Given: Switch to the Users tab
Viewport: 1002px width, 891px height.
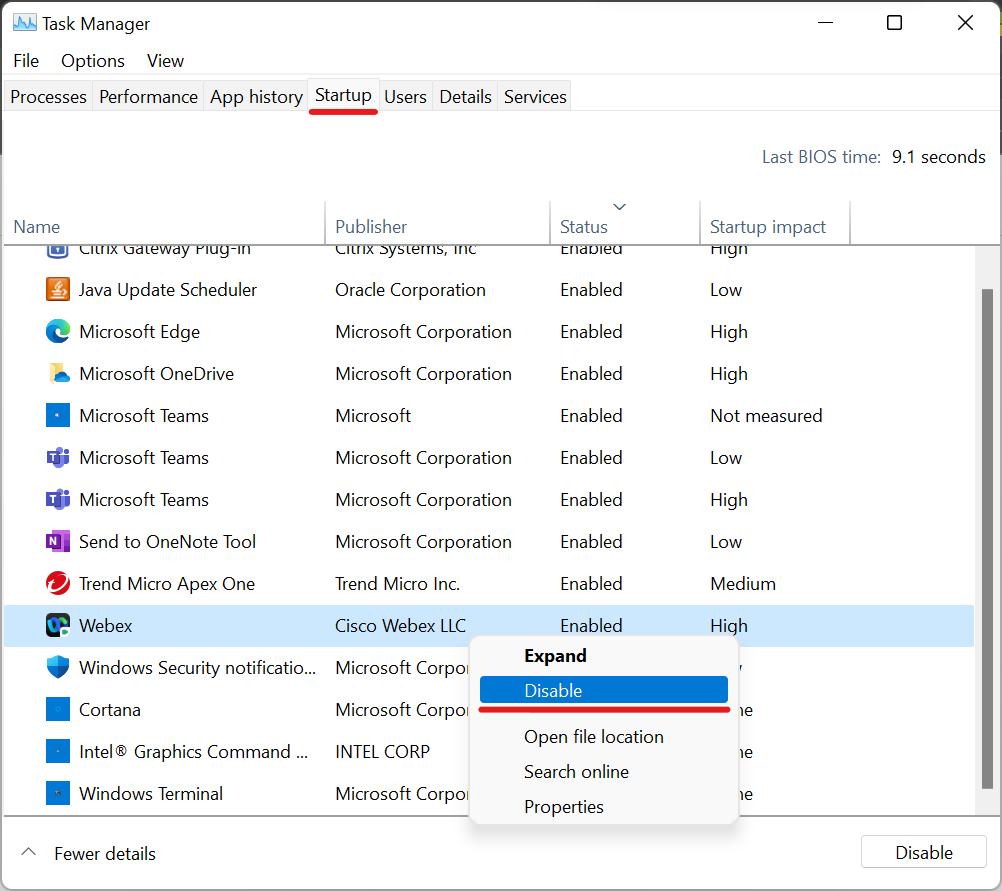Looking at the screenshot, I should (405, 97).
